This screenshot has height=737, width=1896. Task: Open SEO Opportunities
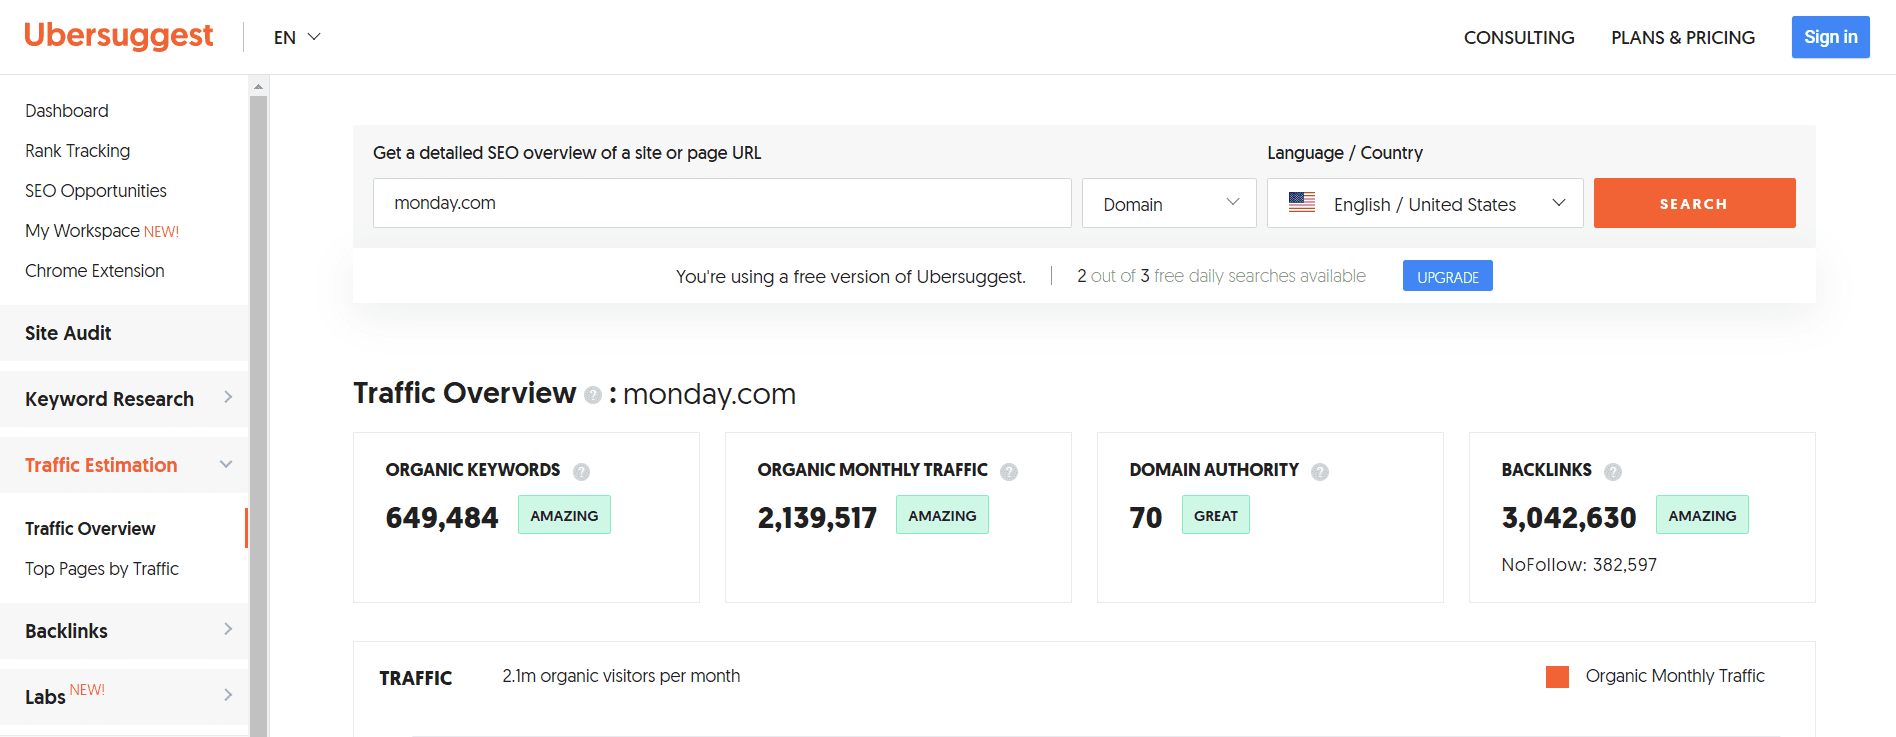point(96,191)
